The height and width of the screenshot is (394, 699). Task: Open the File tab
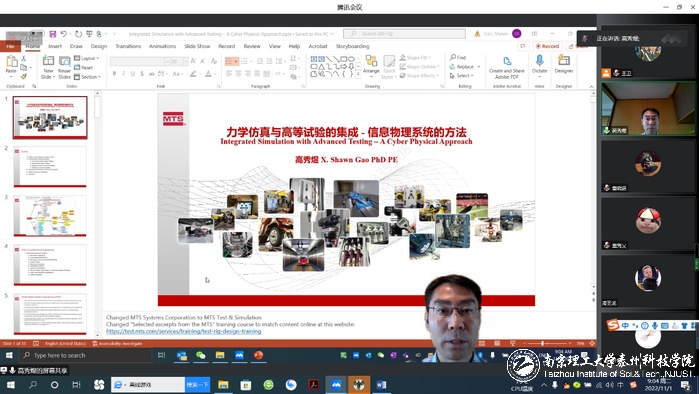(10, 46)
